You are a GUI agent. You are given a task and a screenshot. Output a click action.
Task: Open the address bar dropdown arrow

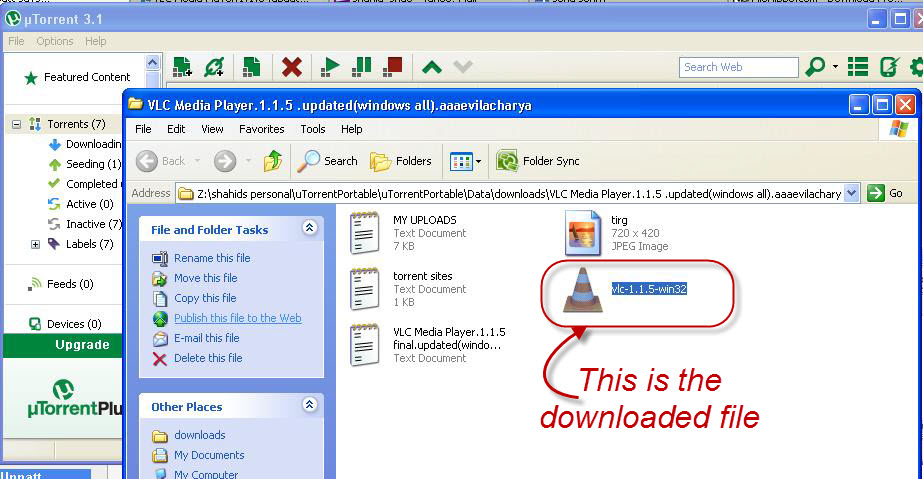(x=851, y=193)
